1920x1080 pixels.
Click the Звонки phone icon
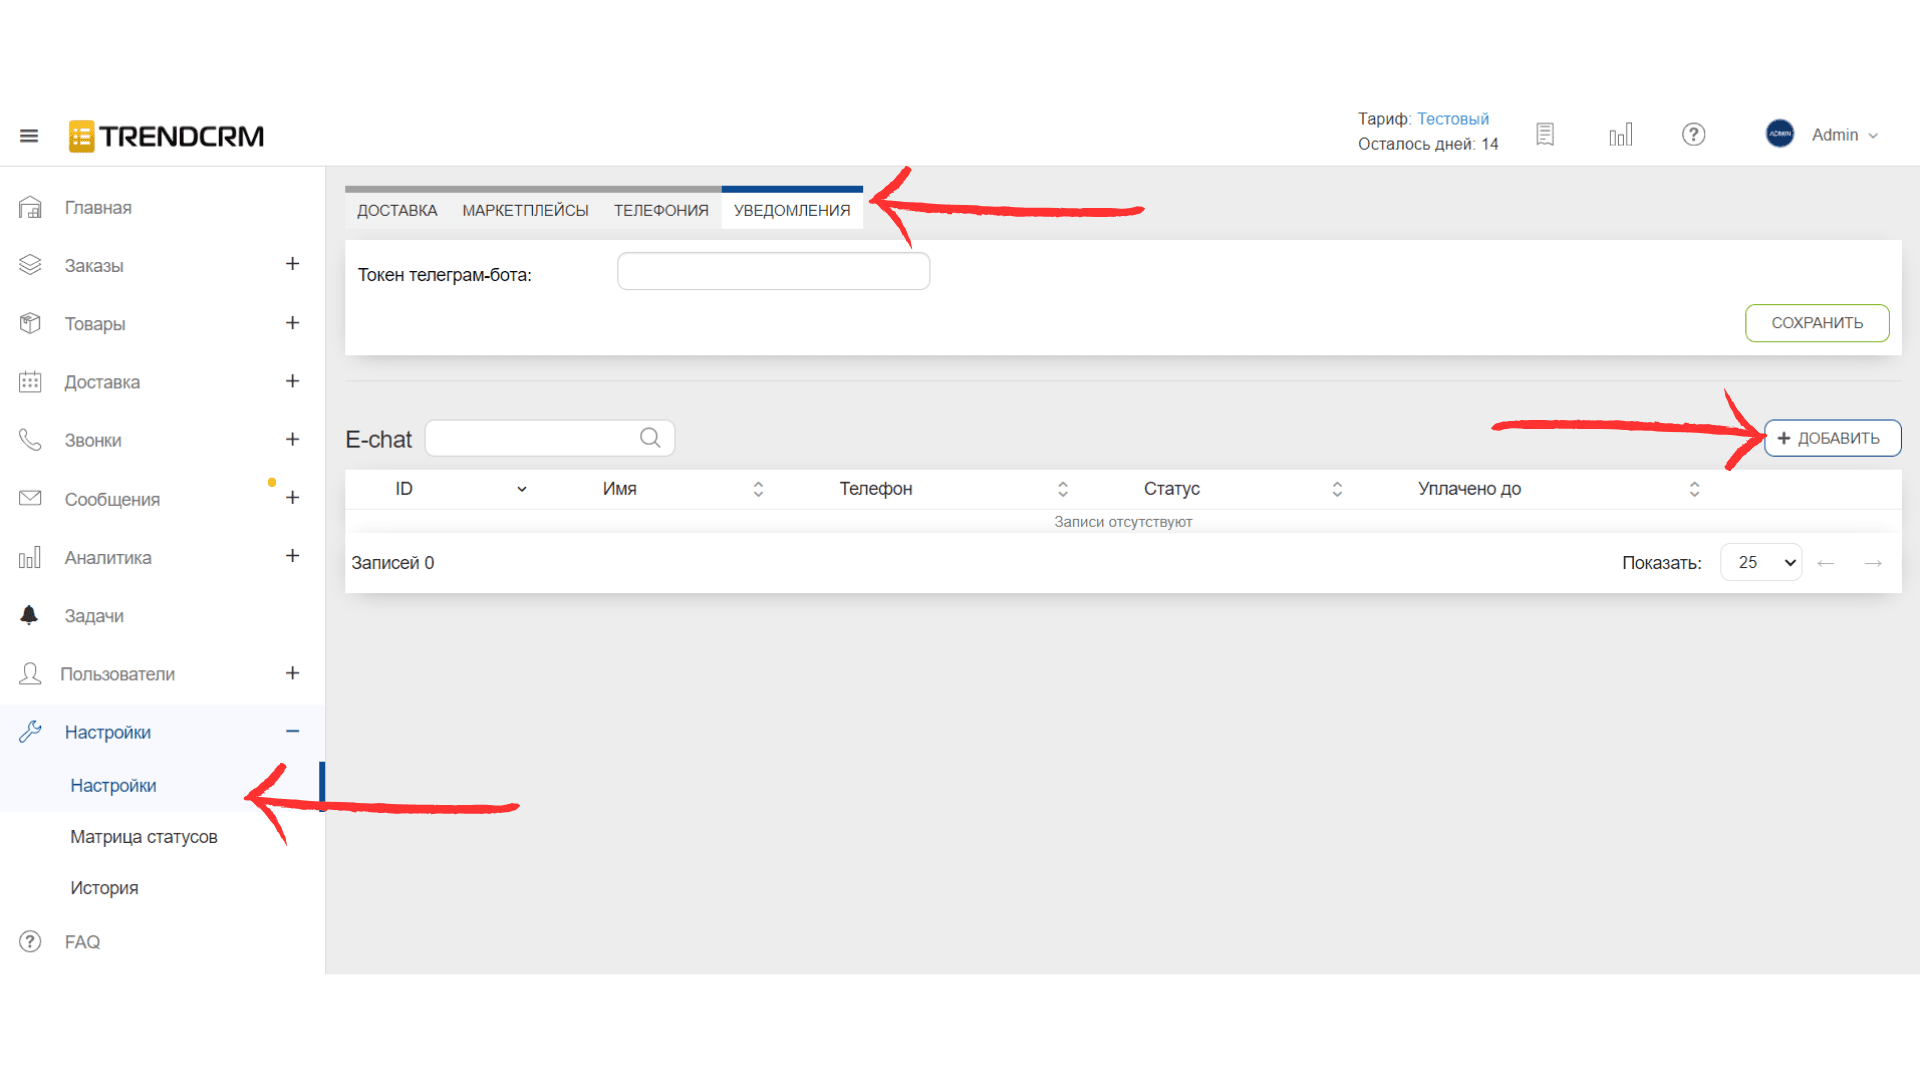coord(30,440)
